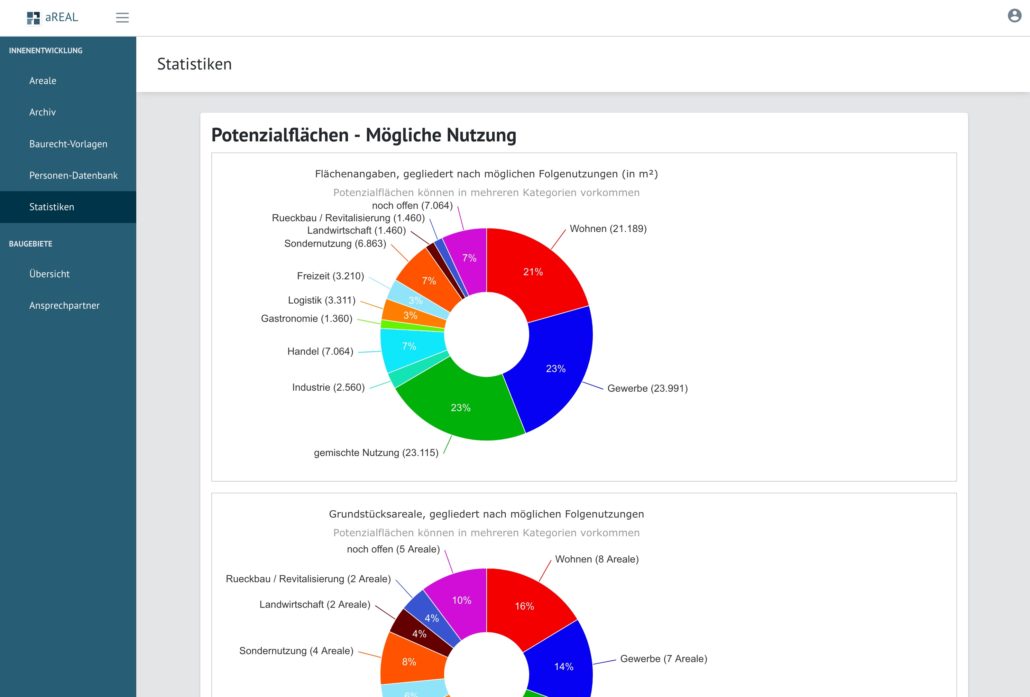1030x697 pixels.
Task: Click the label noch offen (5 Areale)
Action: 393,549
